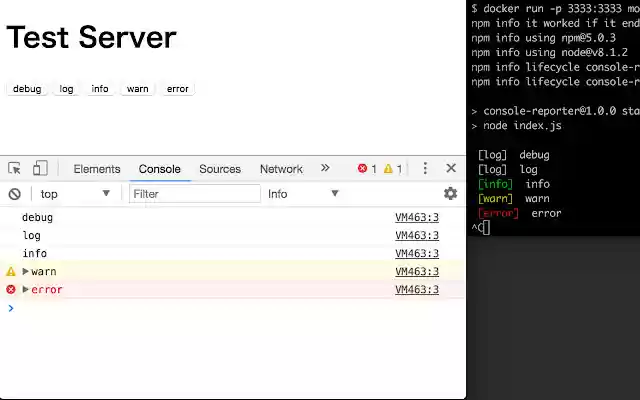Expand the warn message triangle
The width and height of the screenshot is (640, 400).
click(25, 271)
